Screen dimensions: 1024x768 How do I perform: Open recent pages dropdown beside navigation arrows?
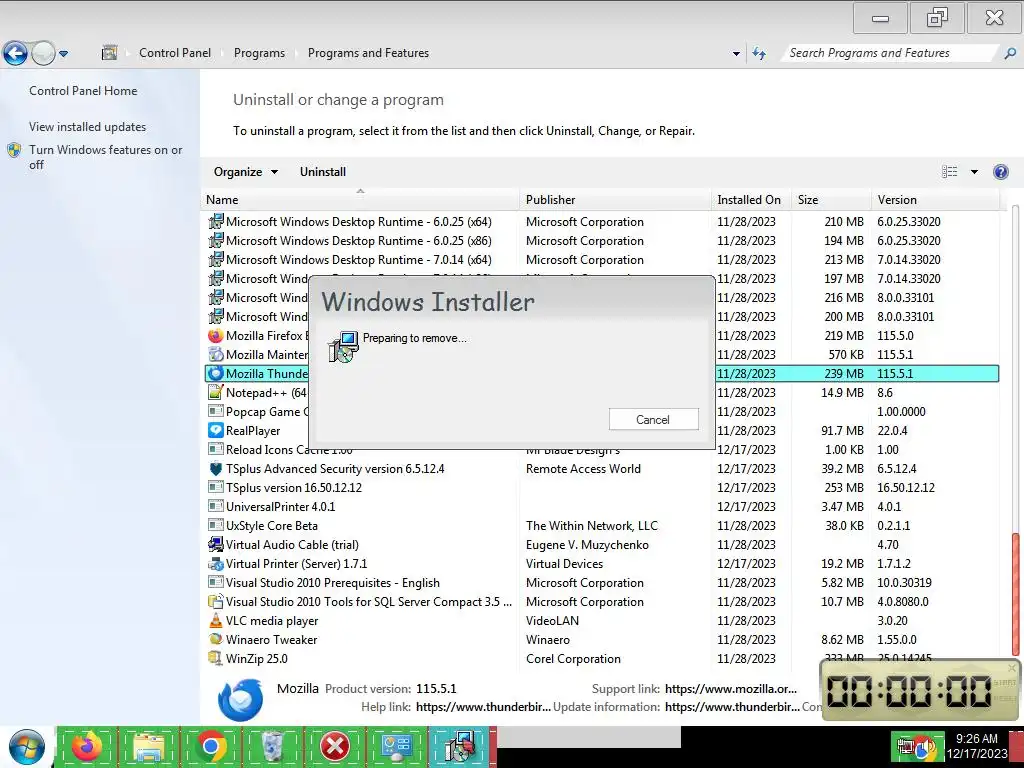[63, 54]
